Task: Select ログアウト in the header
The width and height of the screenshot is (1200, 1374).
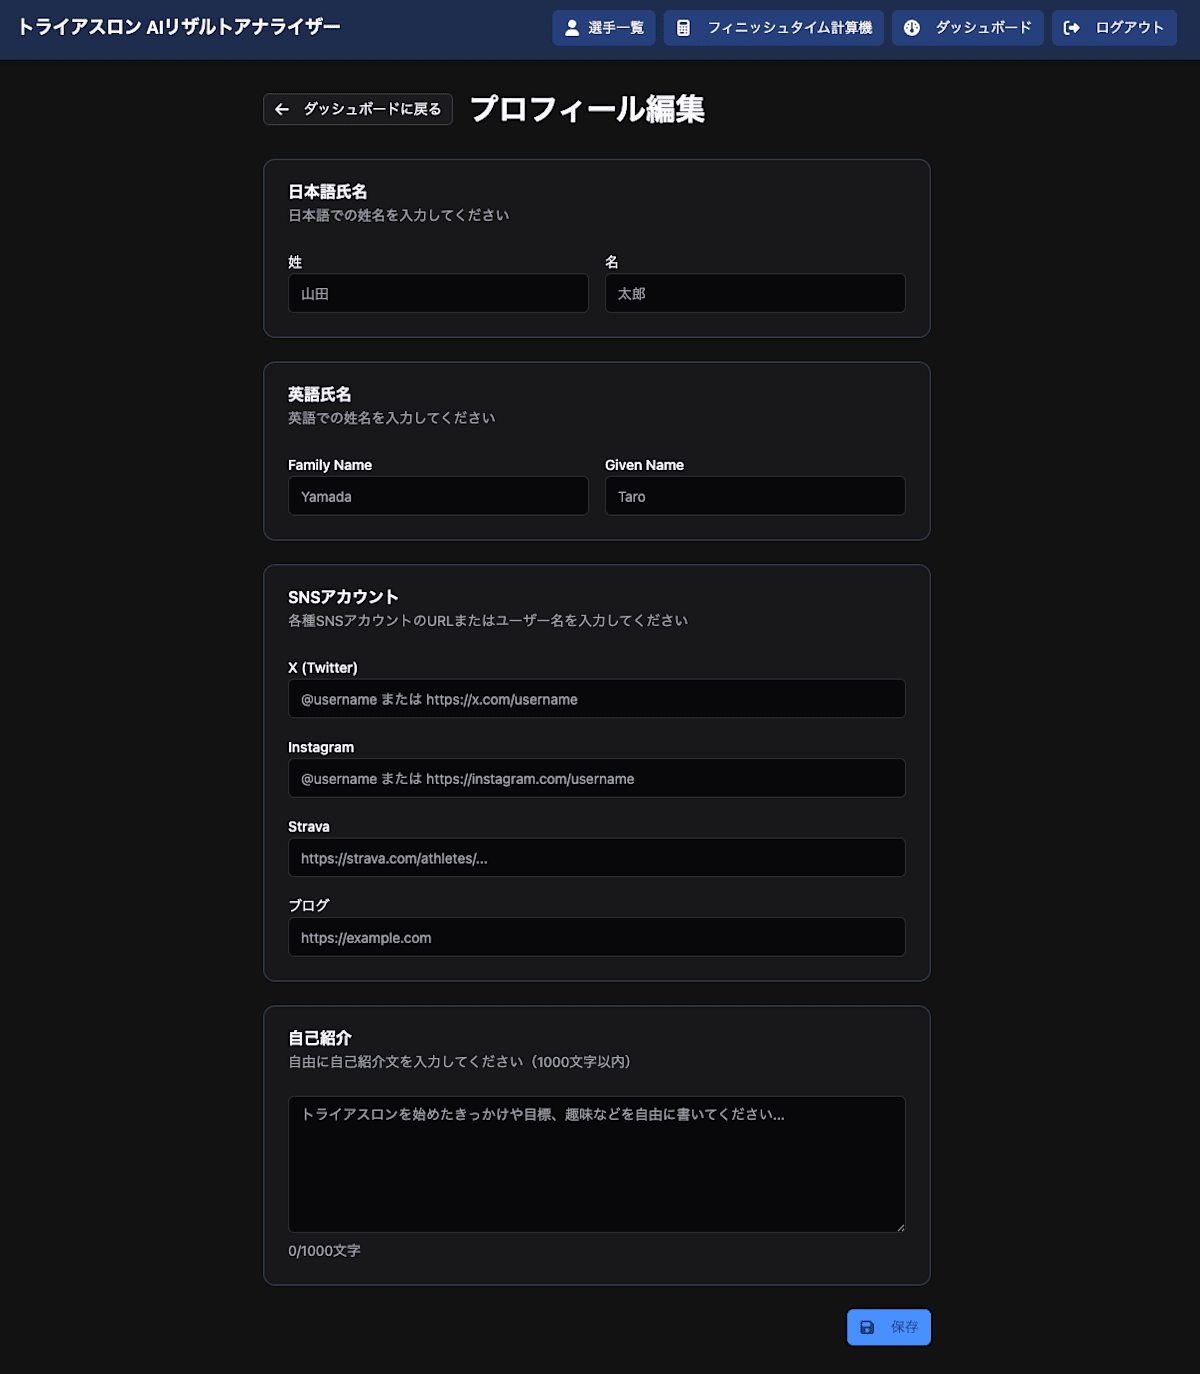Action: (1114, 28)
